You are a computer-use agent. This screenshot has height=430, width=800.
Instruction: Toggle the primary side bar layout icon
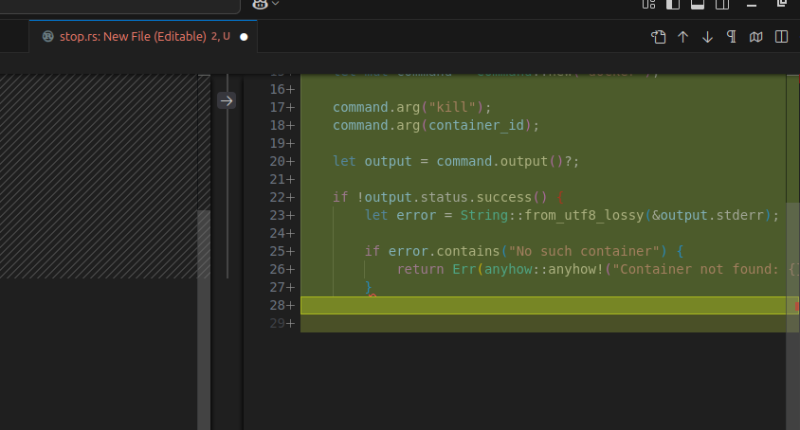tap(673, 4)
